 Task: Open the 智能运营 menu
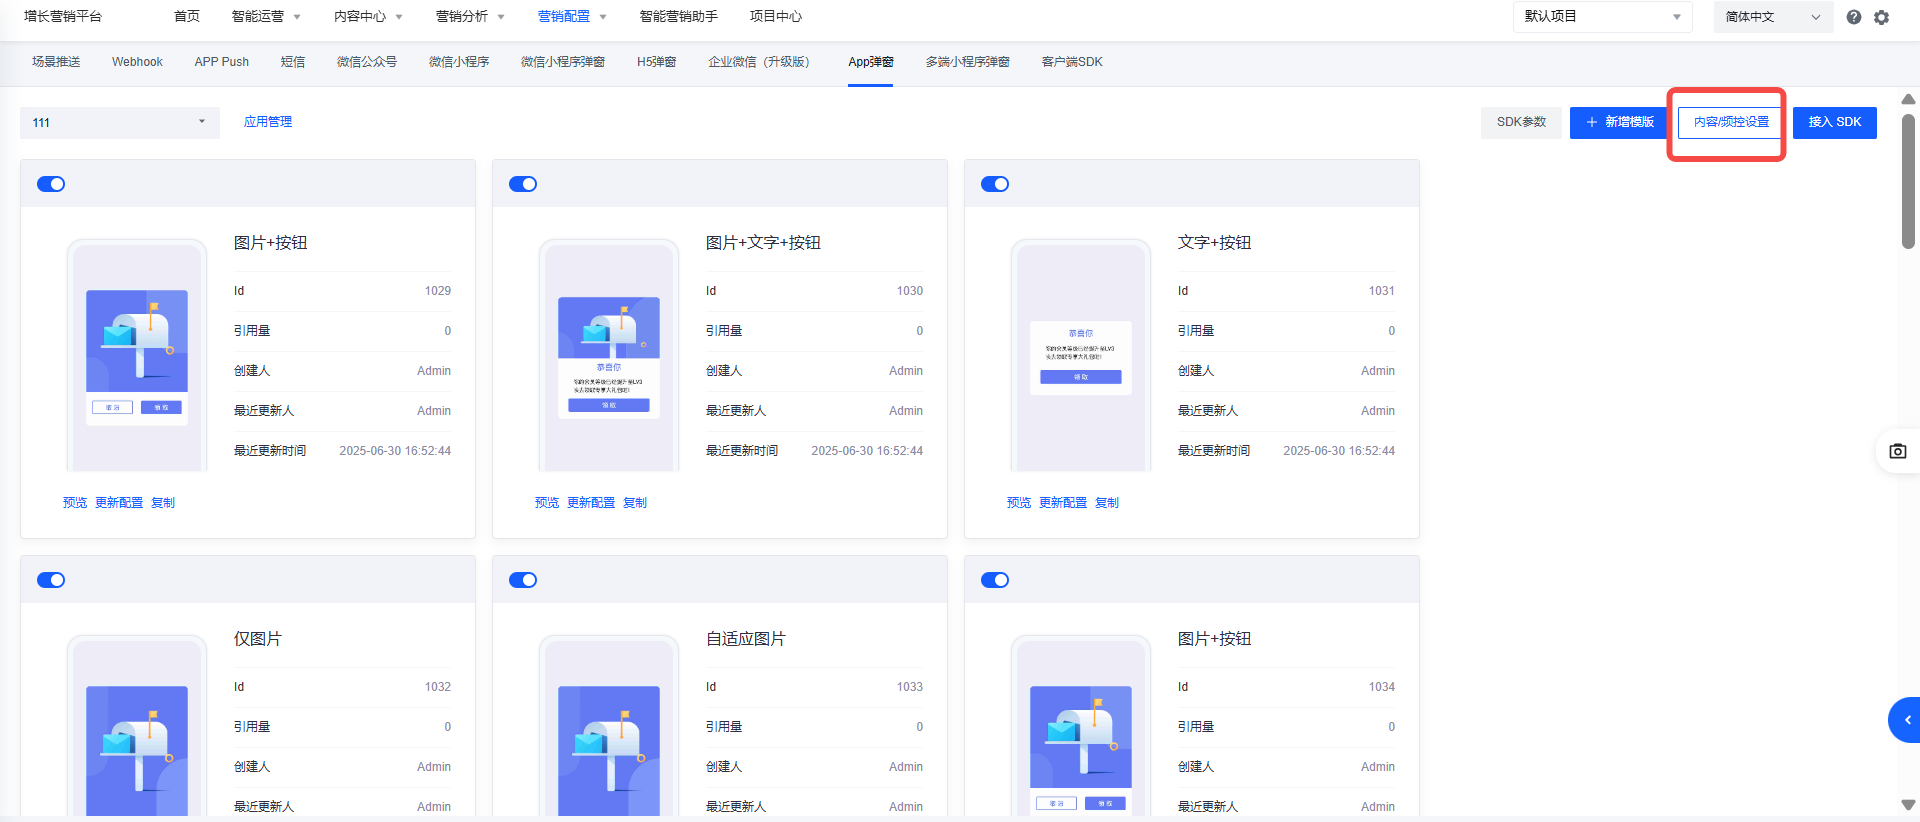[x=266, y=17]
